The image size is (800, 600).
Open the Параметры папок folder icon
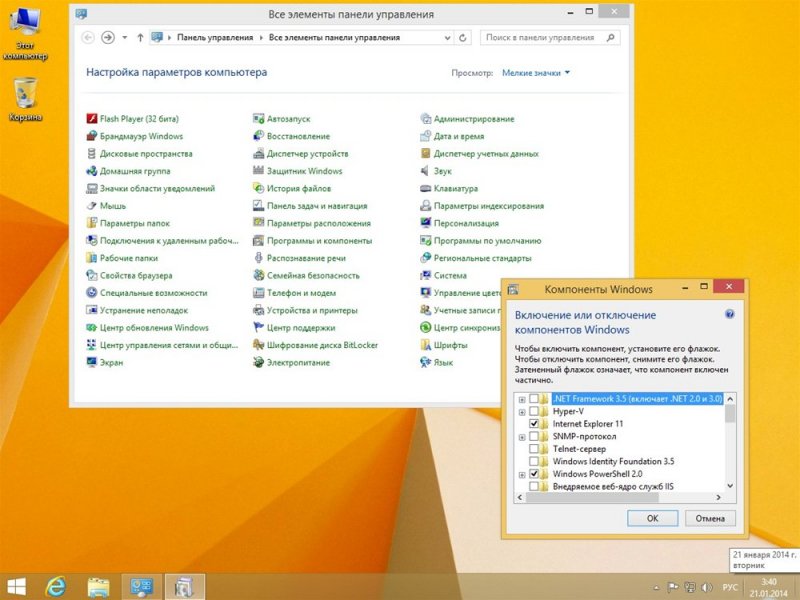92,223
